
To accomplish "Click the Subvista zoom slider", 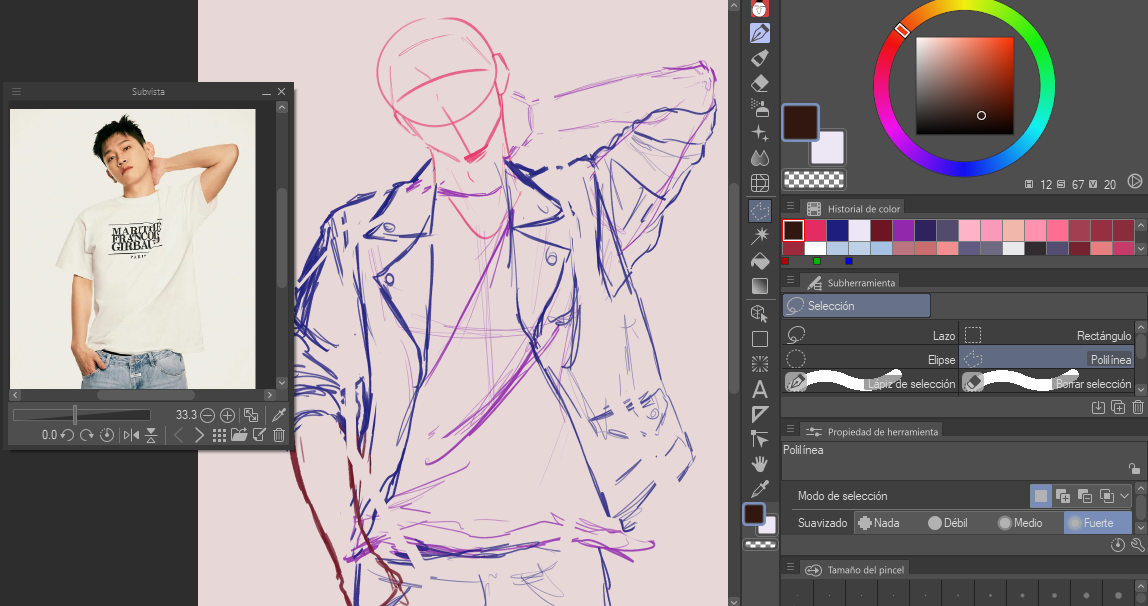I will click(x=81, y=415).
